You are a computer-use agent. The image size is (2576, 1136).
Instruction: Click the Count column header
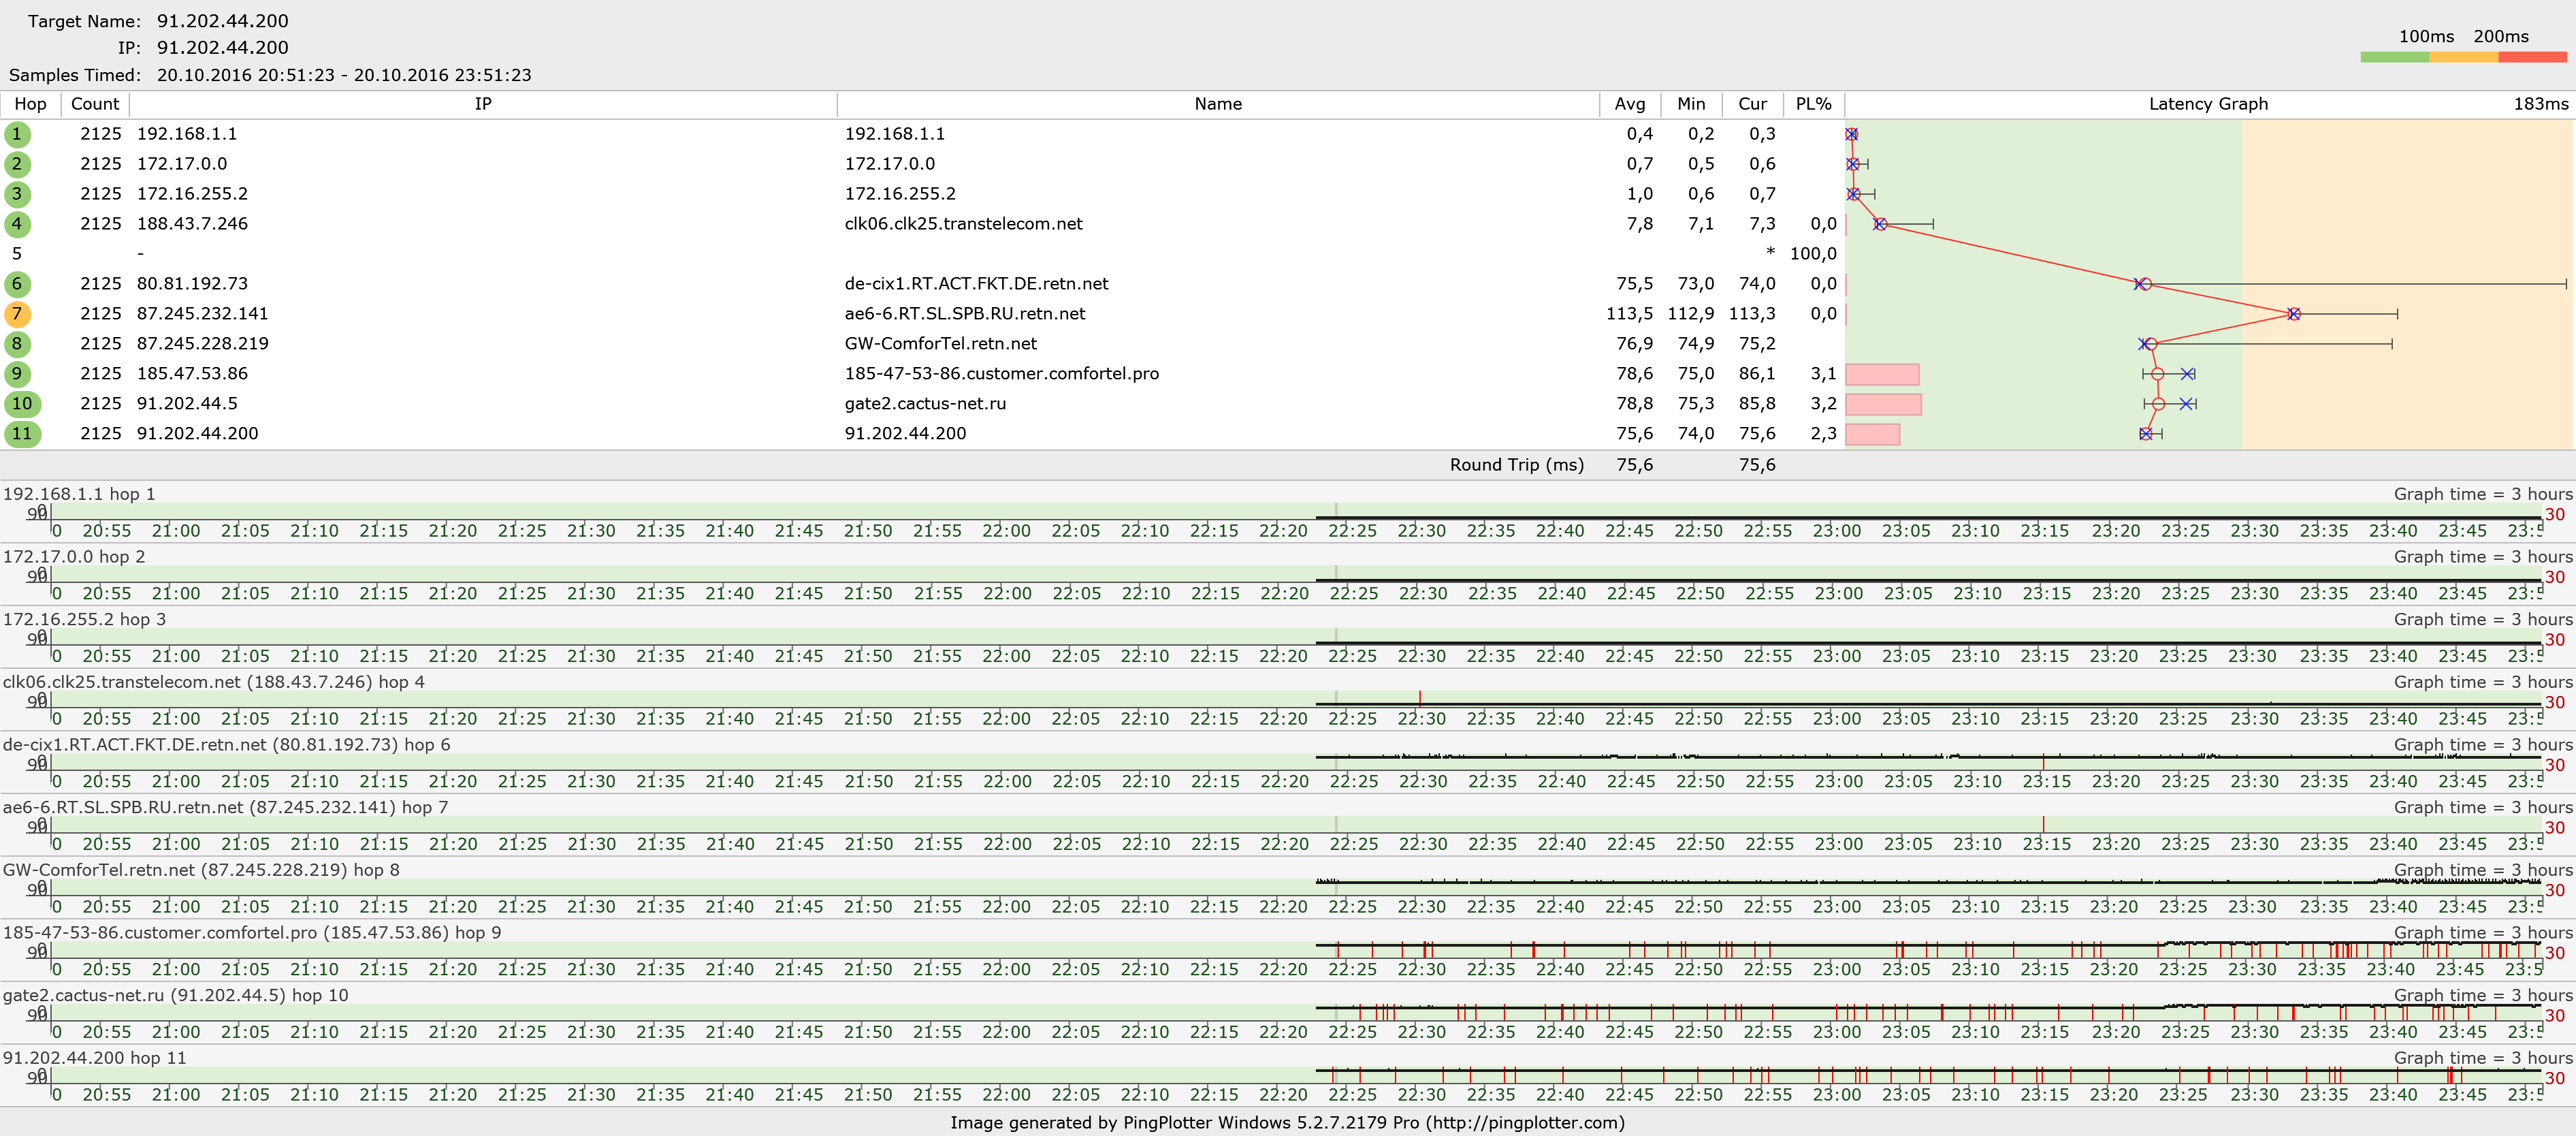pos(95,104)
